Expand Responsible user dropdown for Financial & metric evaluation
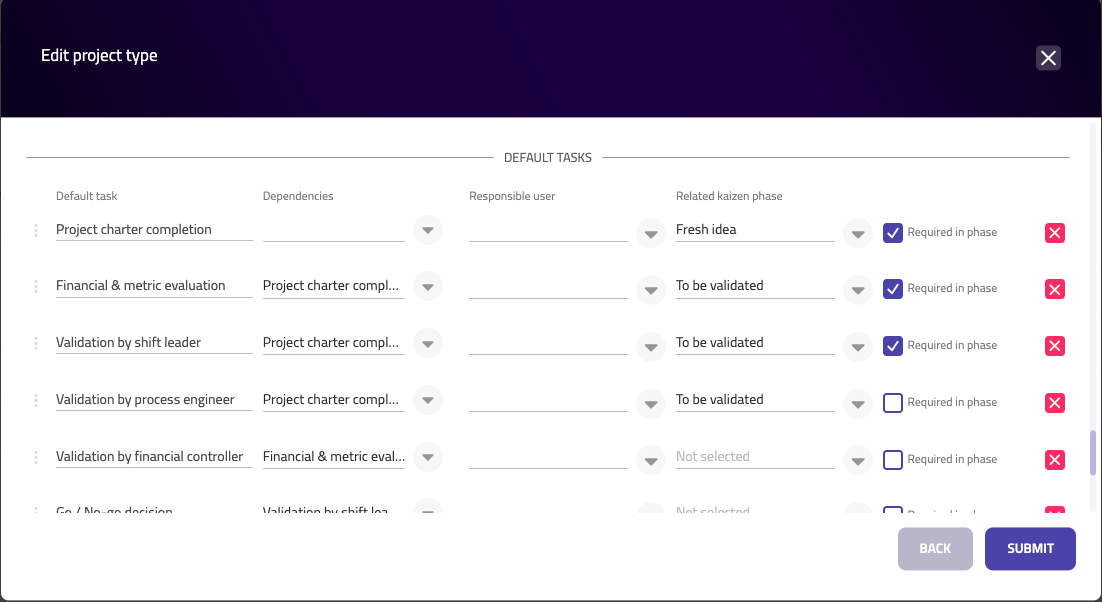The height and width of the screenshot is (602, 1102). [x=651, y=290]
